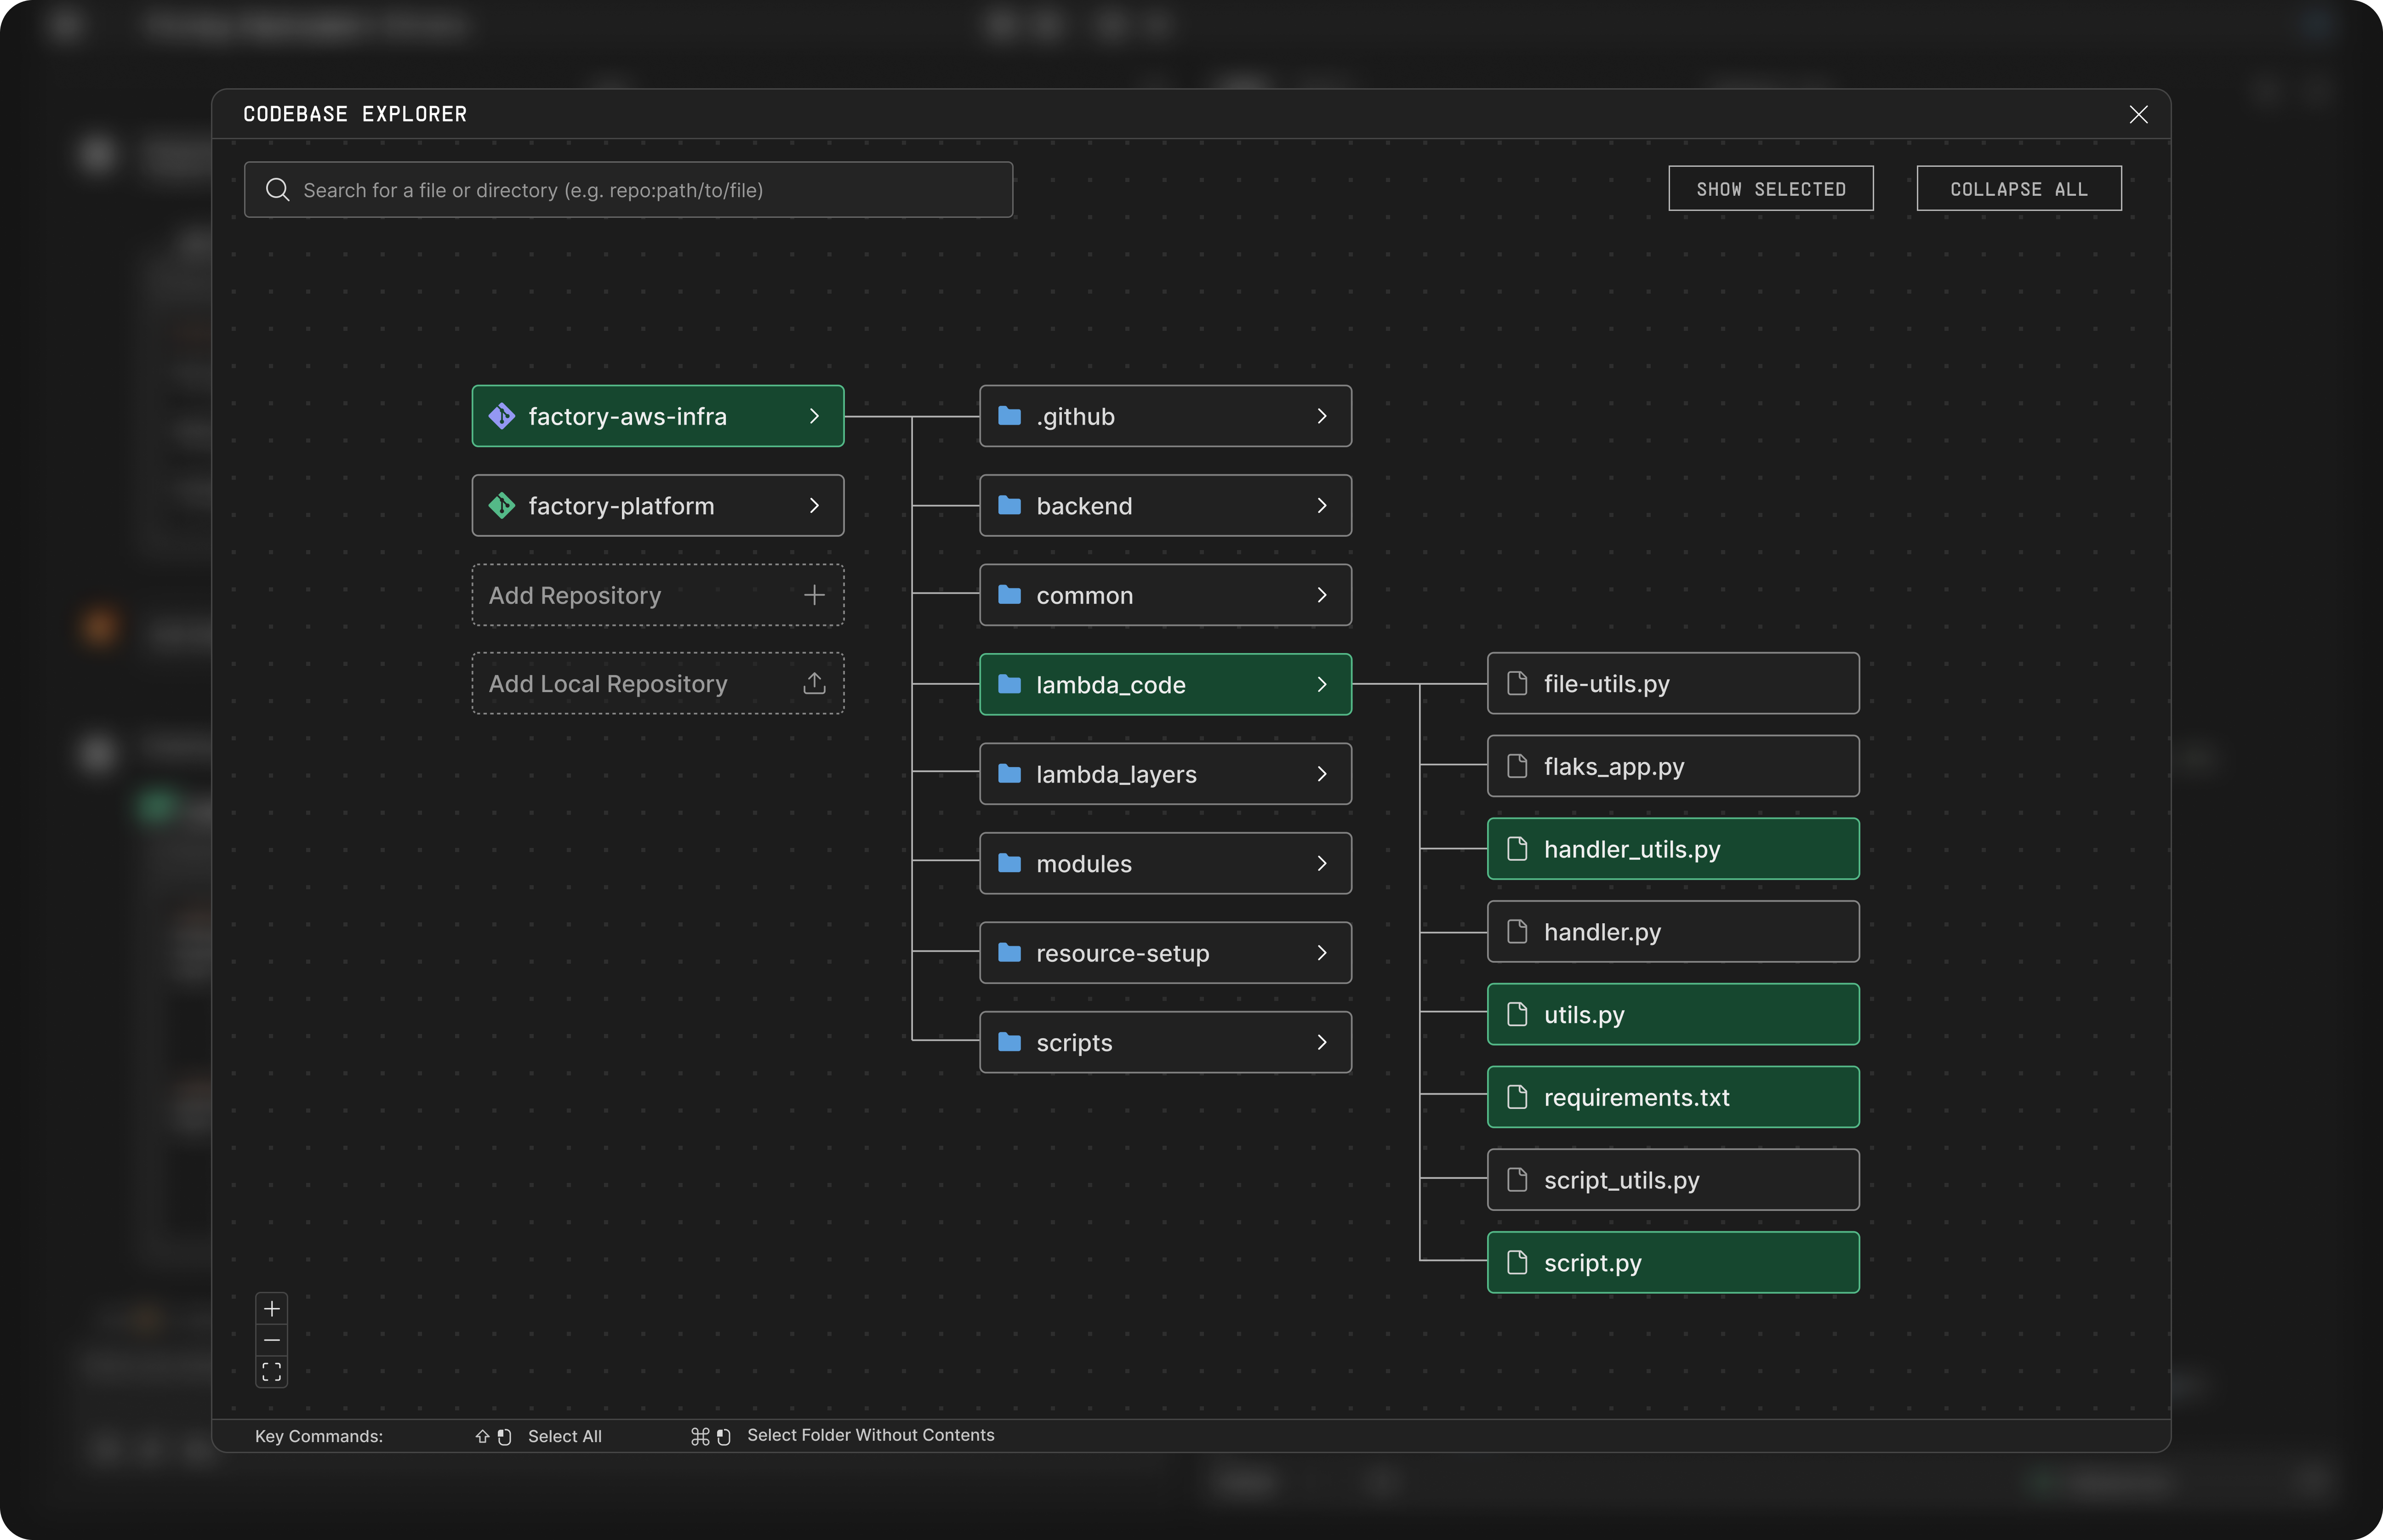
Task: Click the search magnifier icon
Action: pyautogui.click(x=278, y=190)
